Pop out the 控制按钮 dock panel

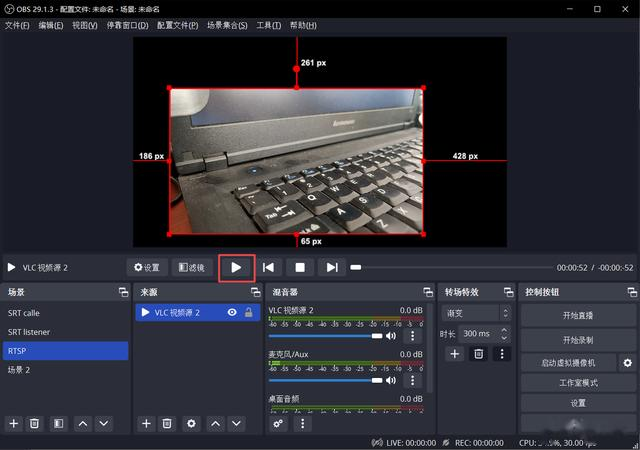pos(632,292)
